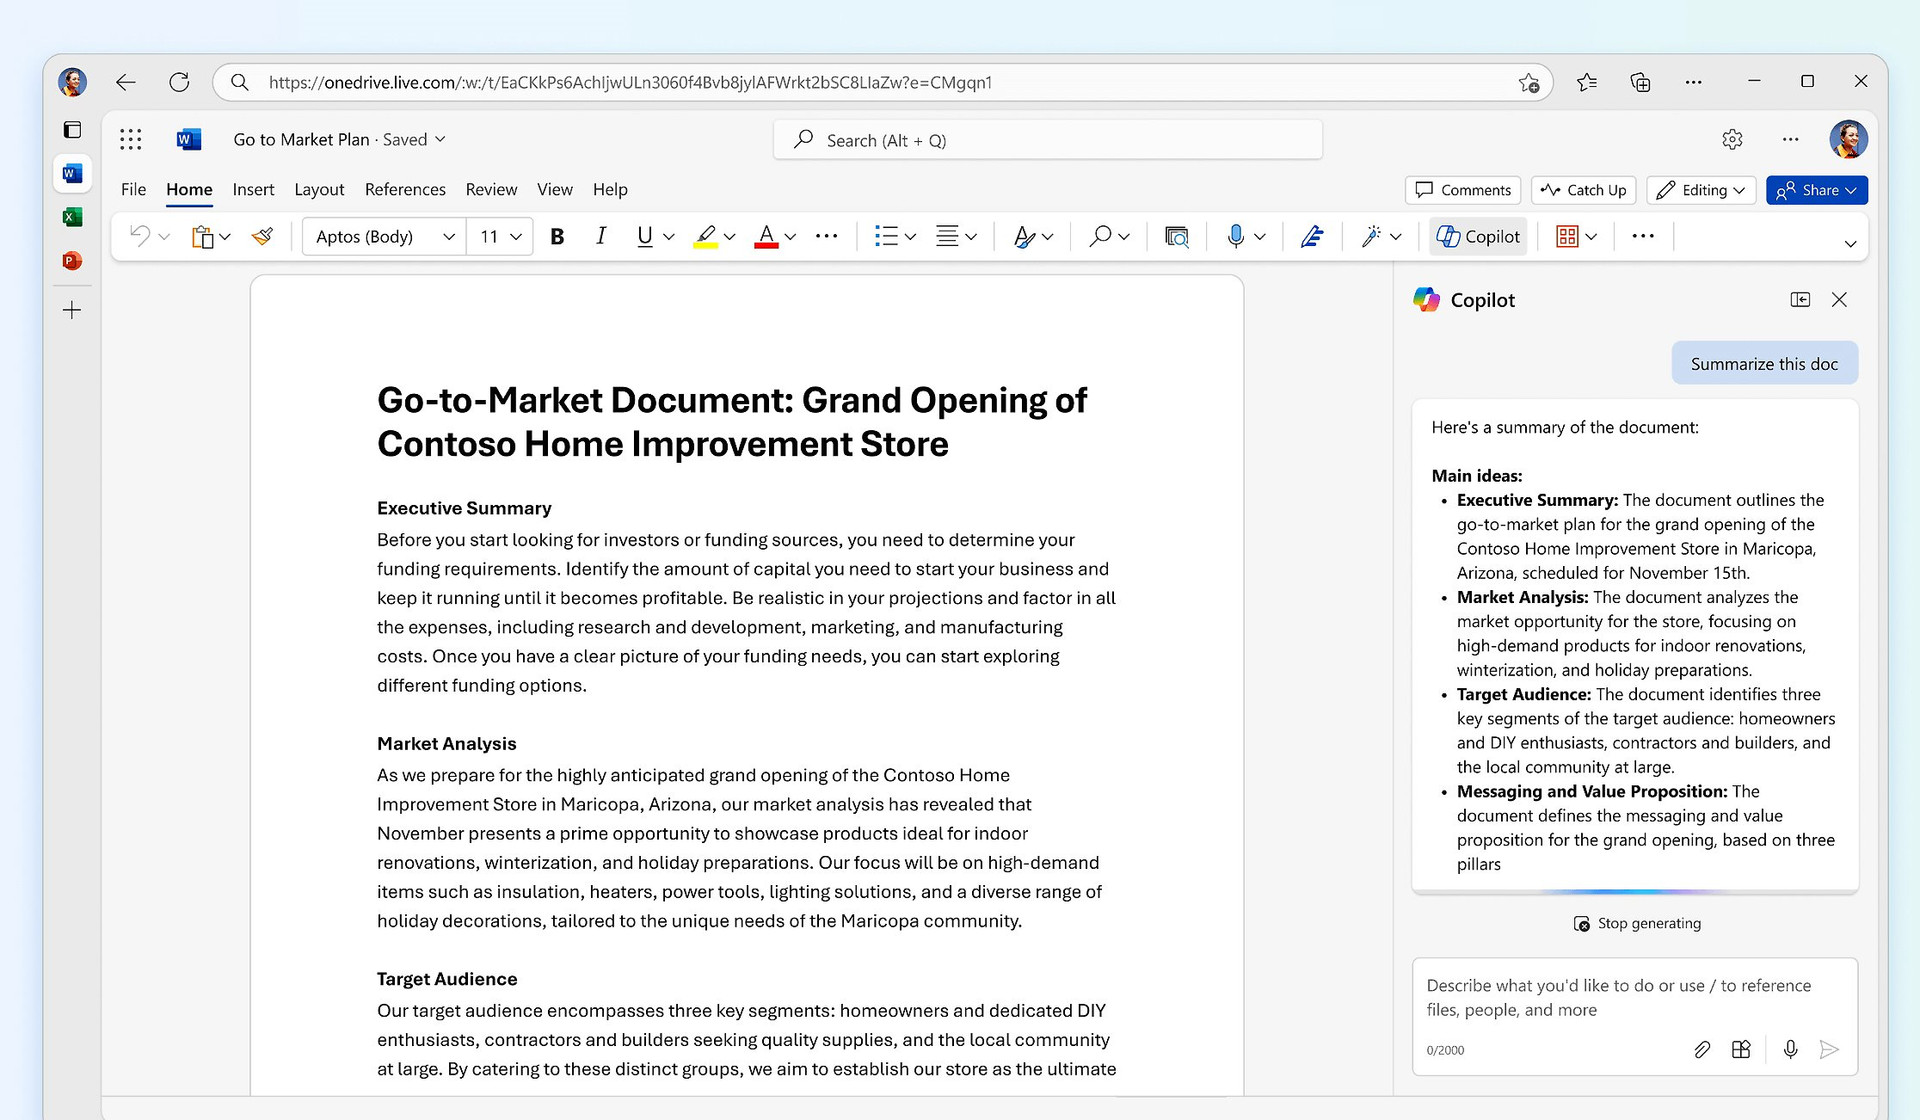1920x1120 pixels.
Task: Expand ribbon display options chevron
Action: 1850,244
